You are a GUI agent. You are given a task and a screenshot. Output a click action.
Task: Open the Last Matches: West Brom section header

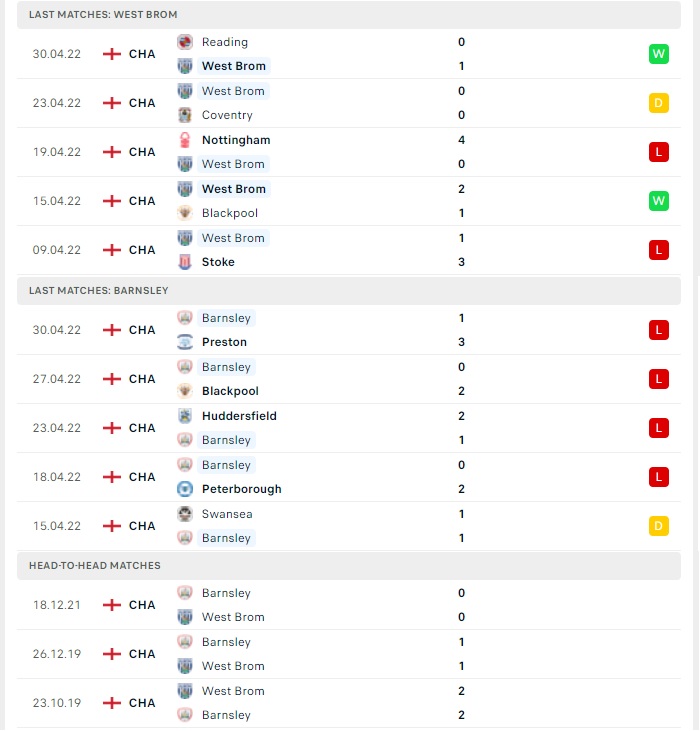pyautogui.click(x=349, y=14)
